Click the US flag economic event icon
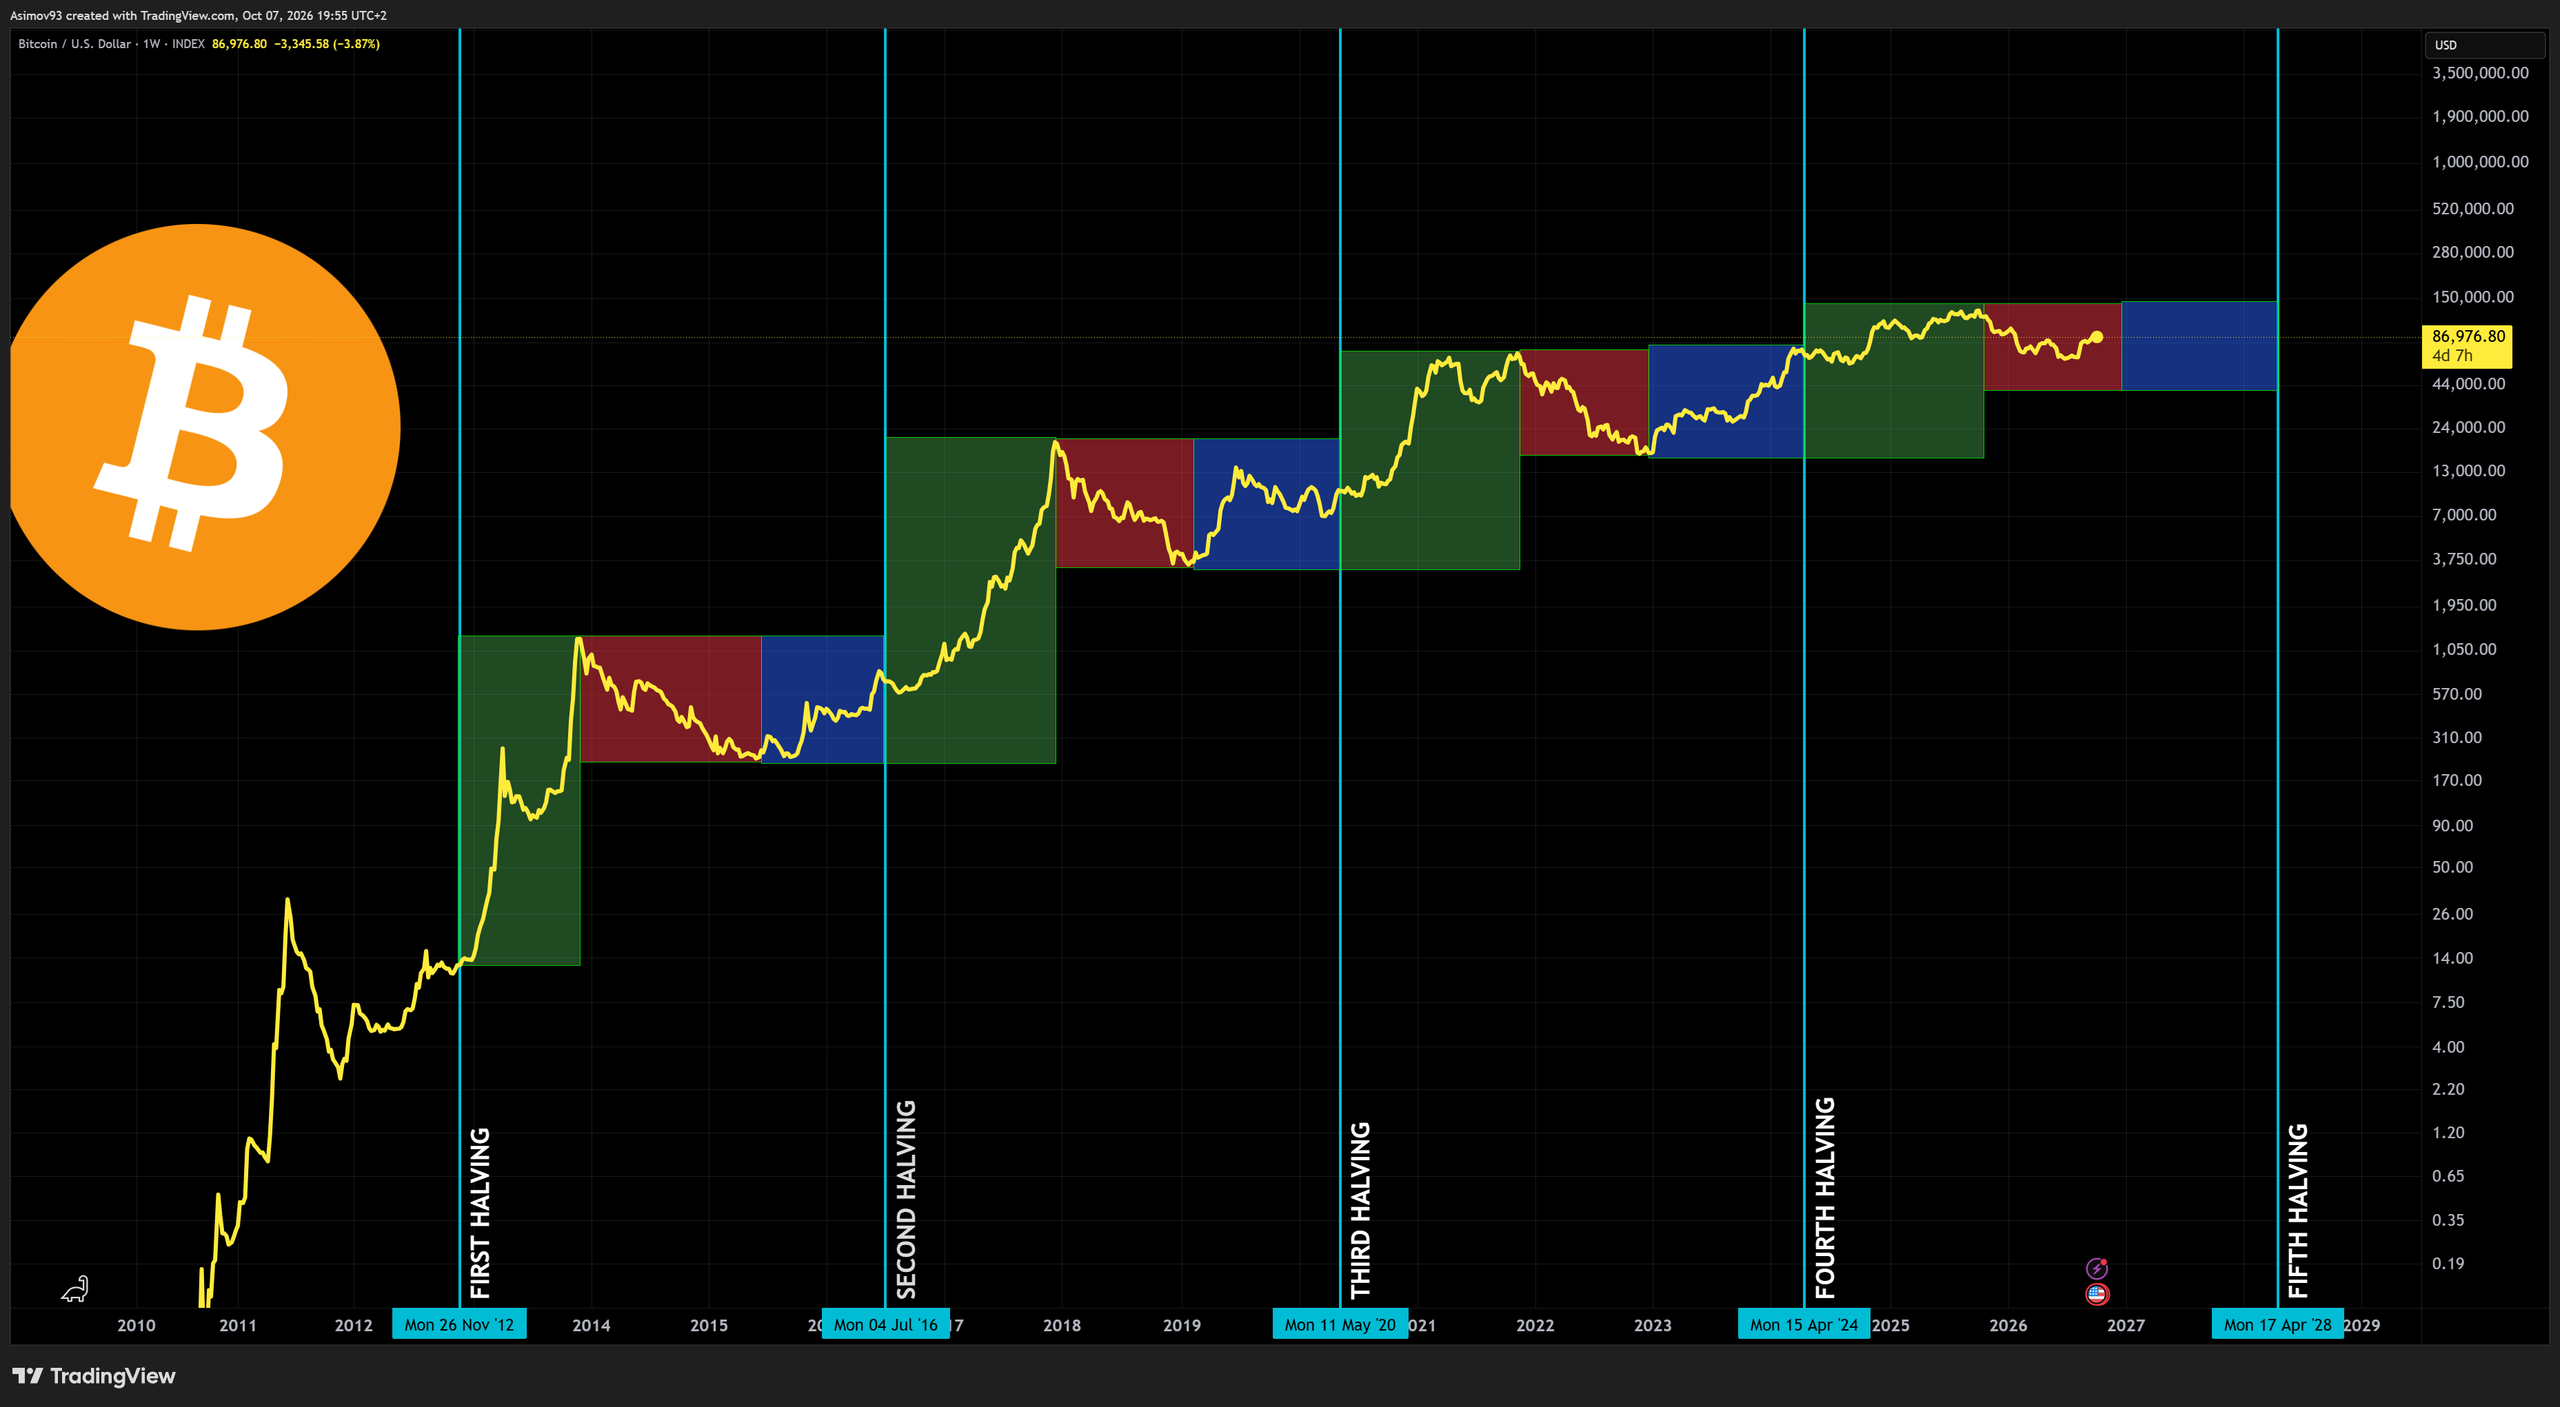 (2096, 1294)
